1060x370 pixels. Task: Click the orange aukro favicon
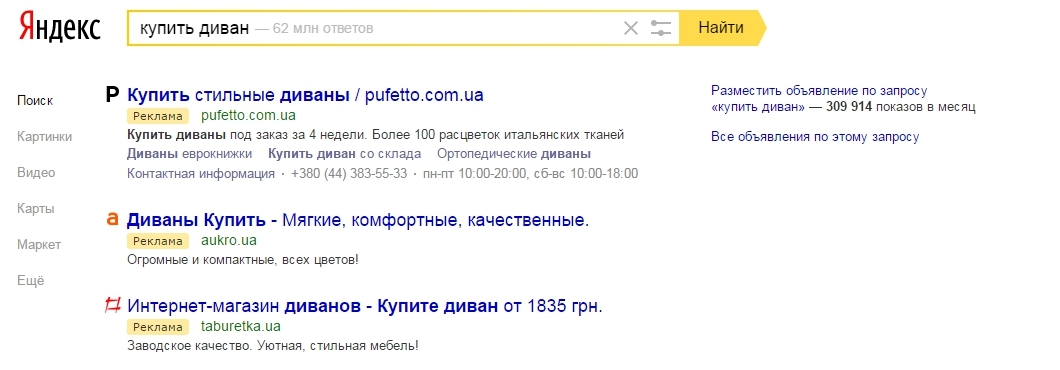click(113, 219)
